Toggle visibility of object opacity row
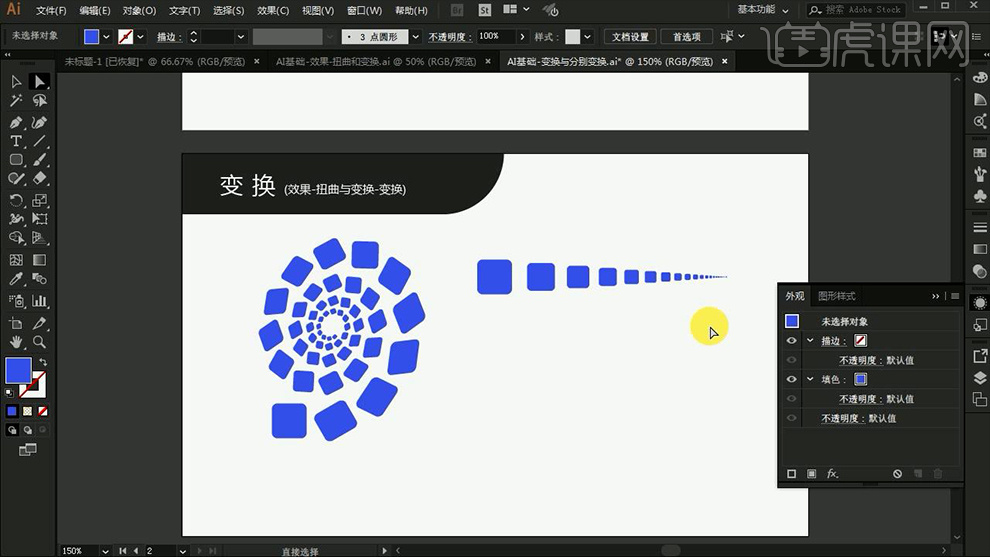The height and width of the screenshot is (557, 990). pos(791,418)
